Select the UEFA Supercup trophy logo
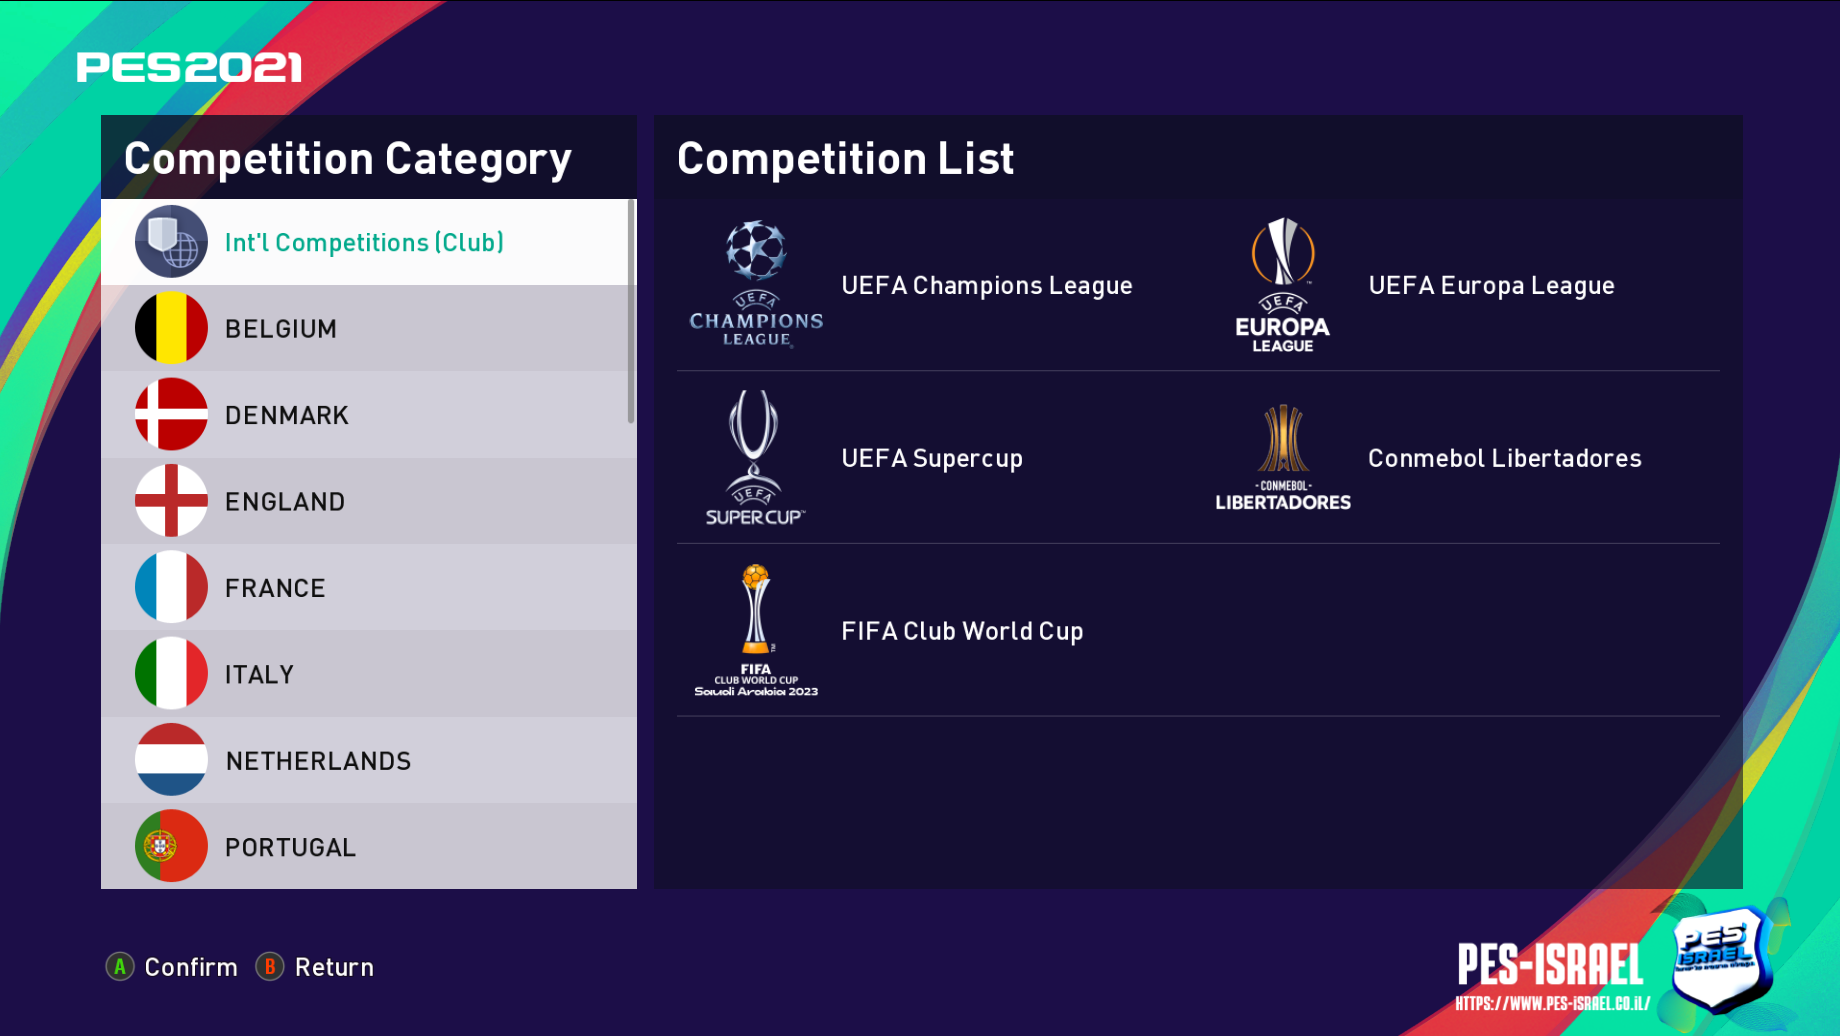Screen dimensions: 1840x1036 [755, 458]
